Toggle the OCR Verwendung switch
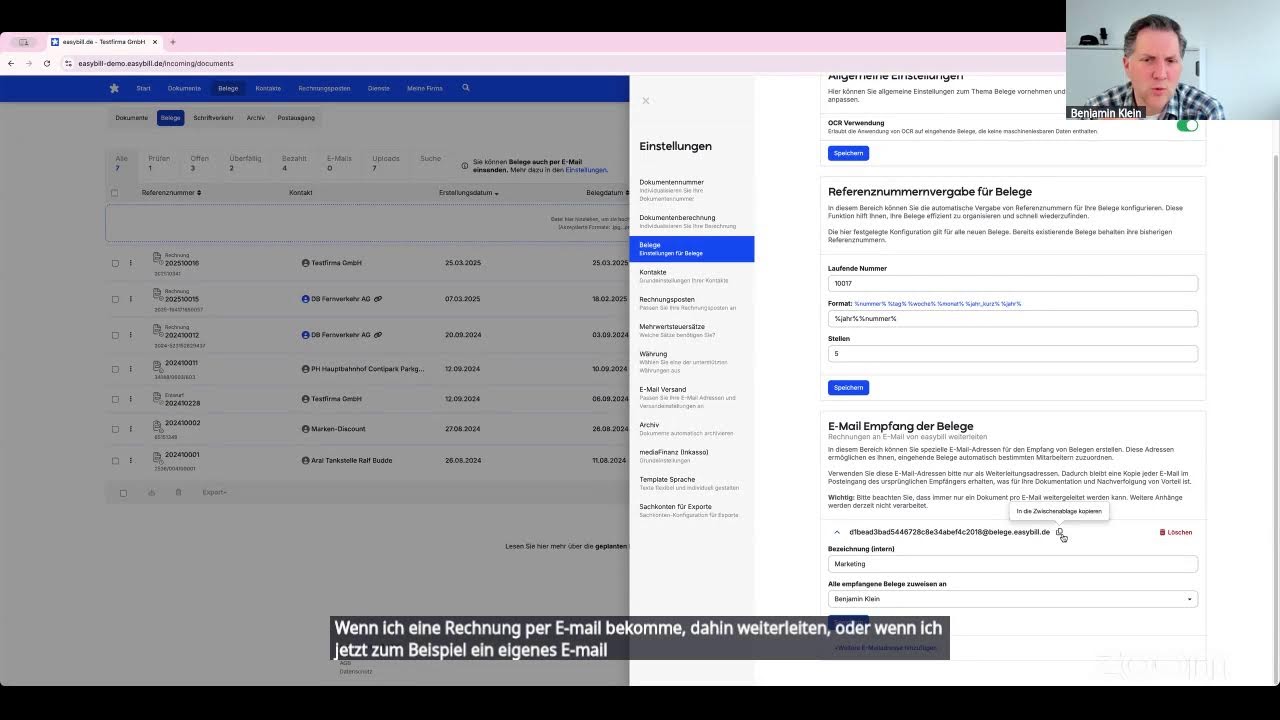 1187,125
